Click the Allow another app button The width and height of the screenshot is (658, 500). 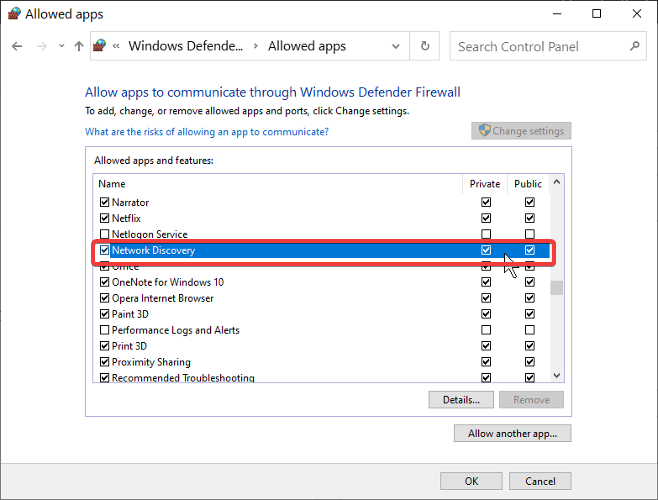[x=512, y=434]
